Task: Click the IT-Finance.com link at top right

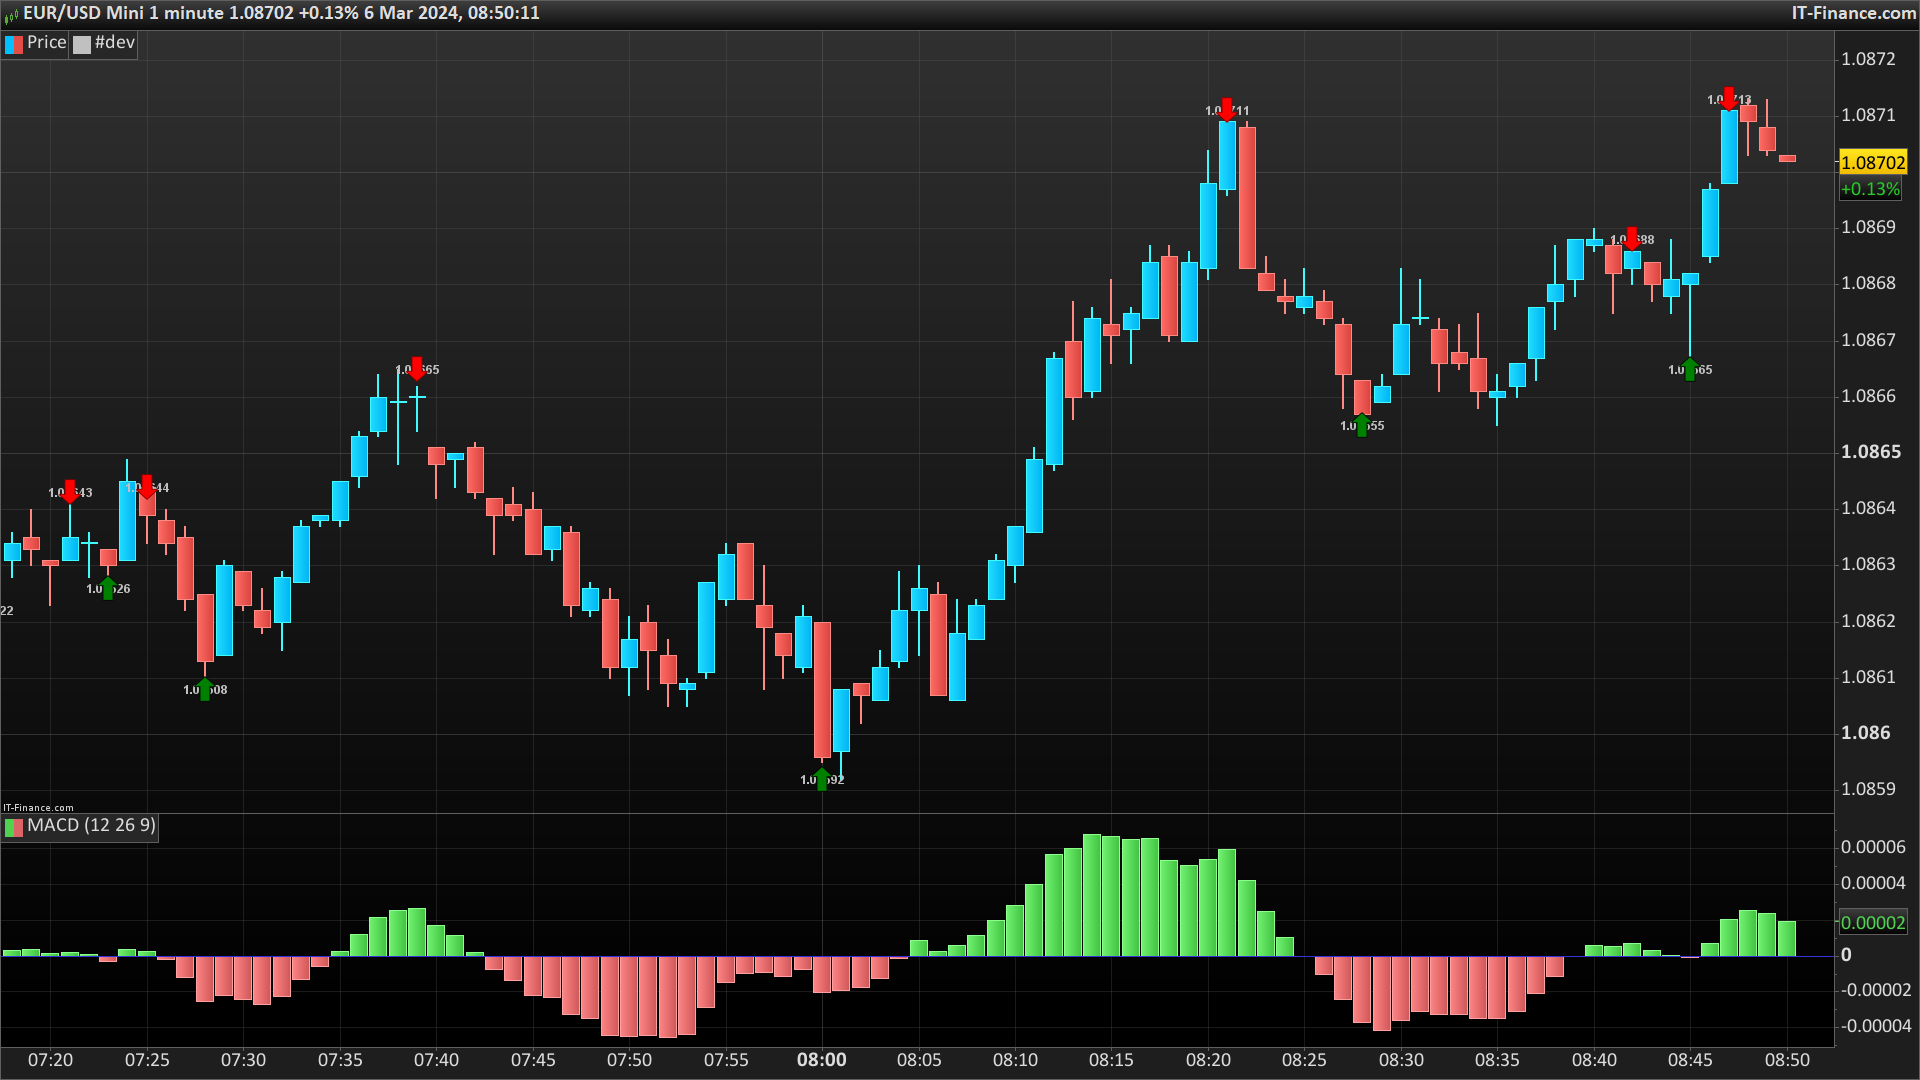Action: [x=1853, y=13]
